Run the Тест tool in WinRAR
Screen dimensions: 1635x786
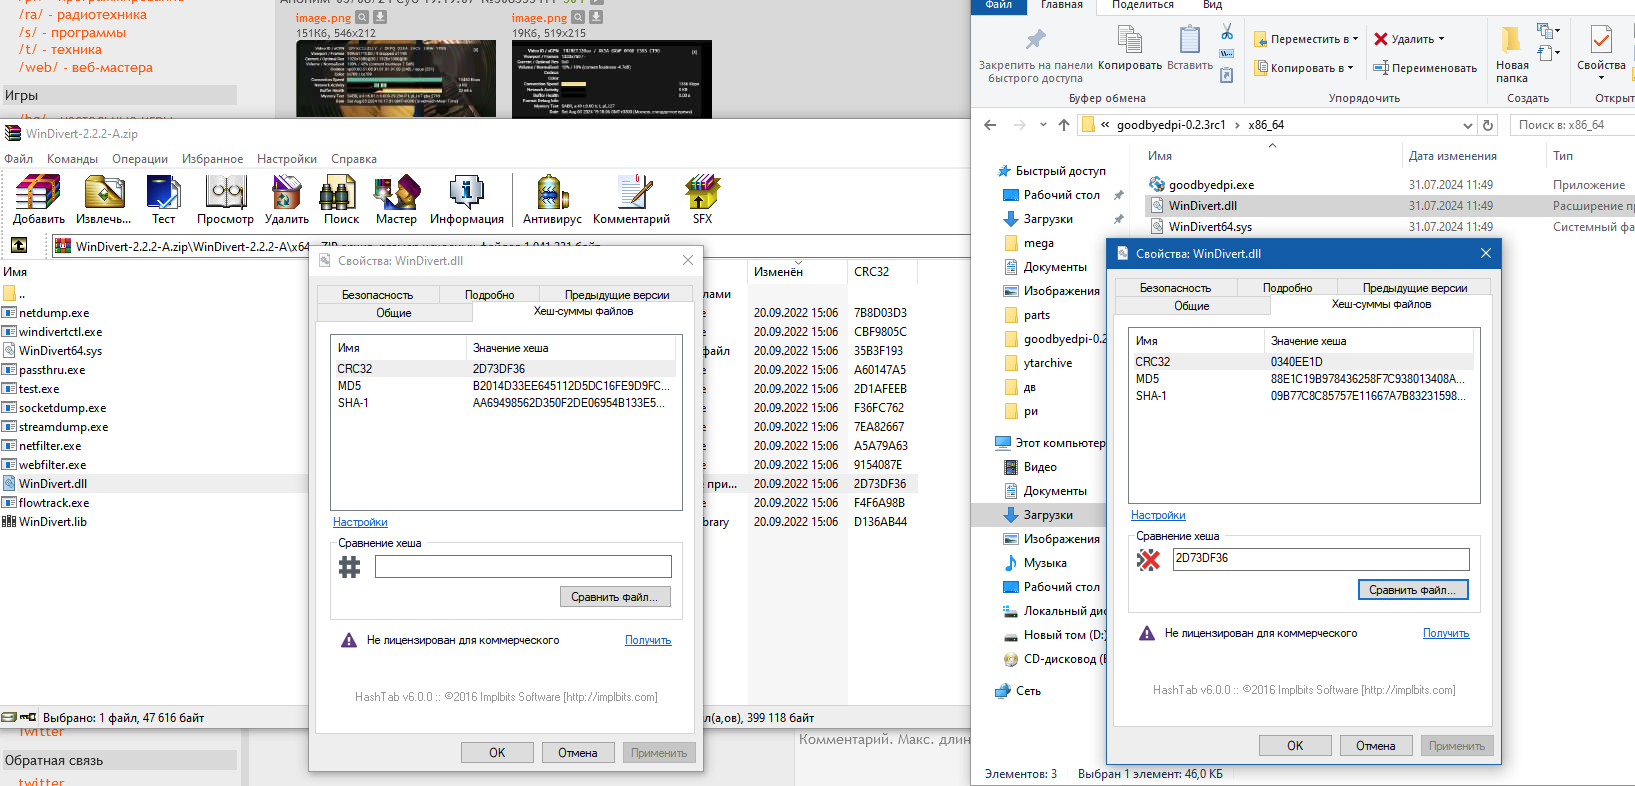[x=163, y=199]
